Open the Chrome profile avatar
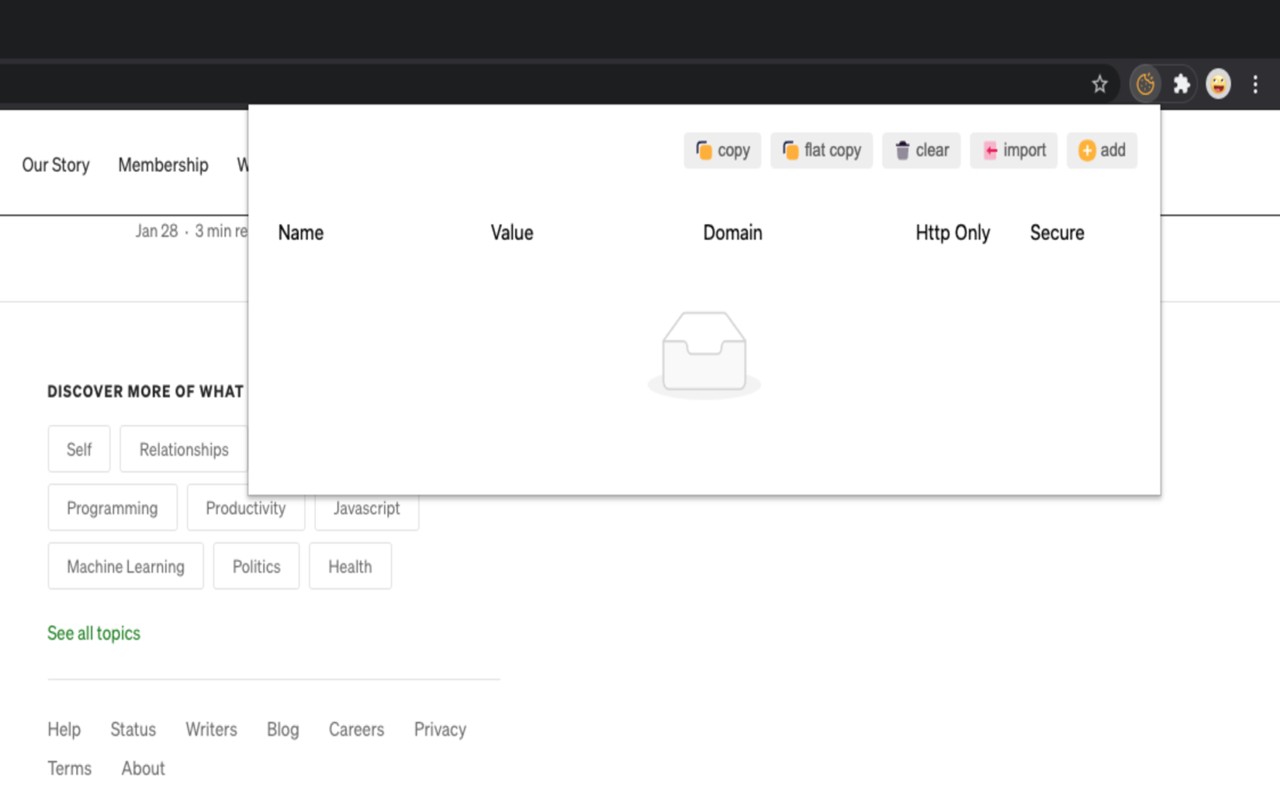This screenshot has width=1280, height=800. point(1218,85)
